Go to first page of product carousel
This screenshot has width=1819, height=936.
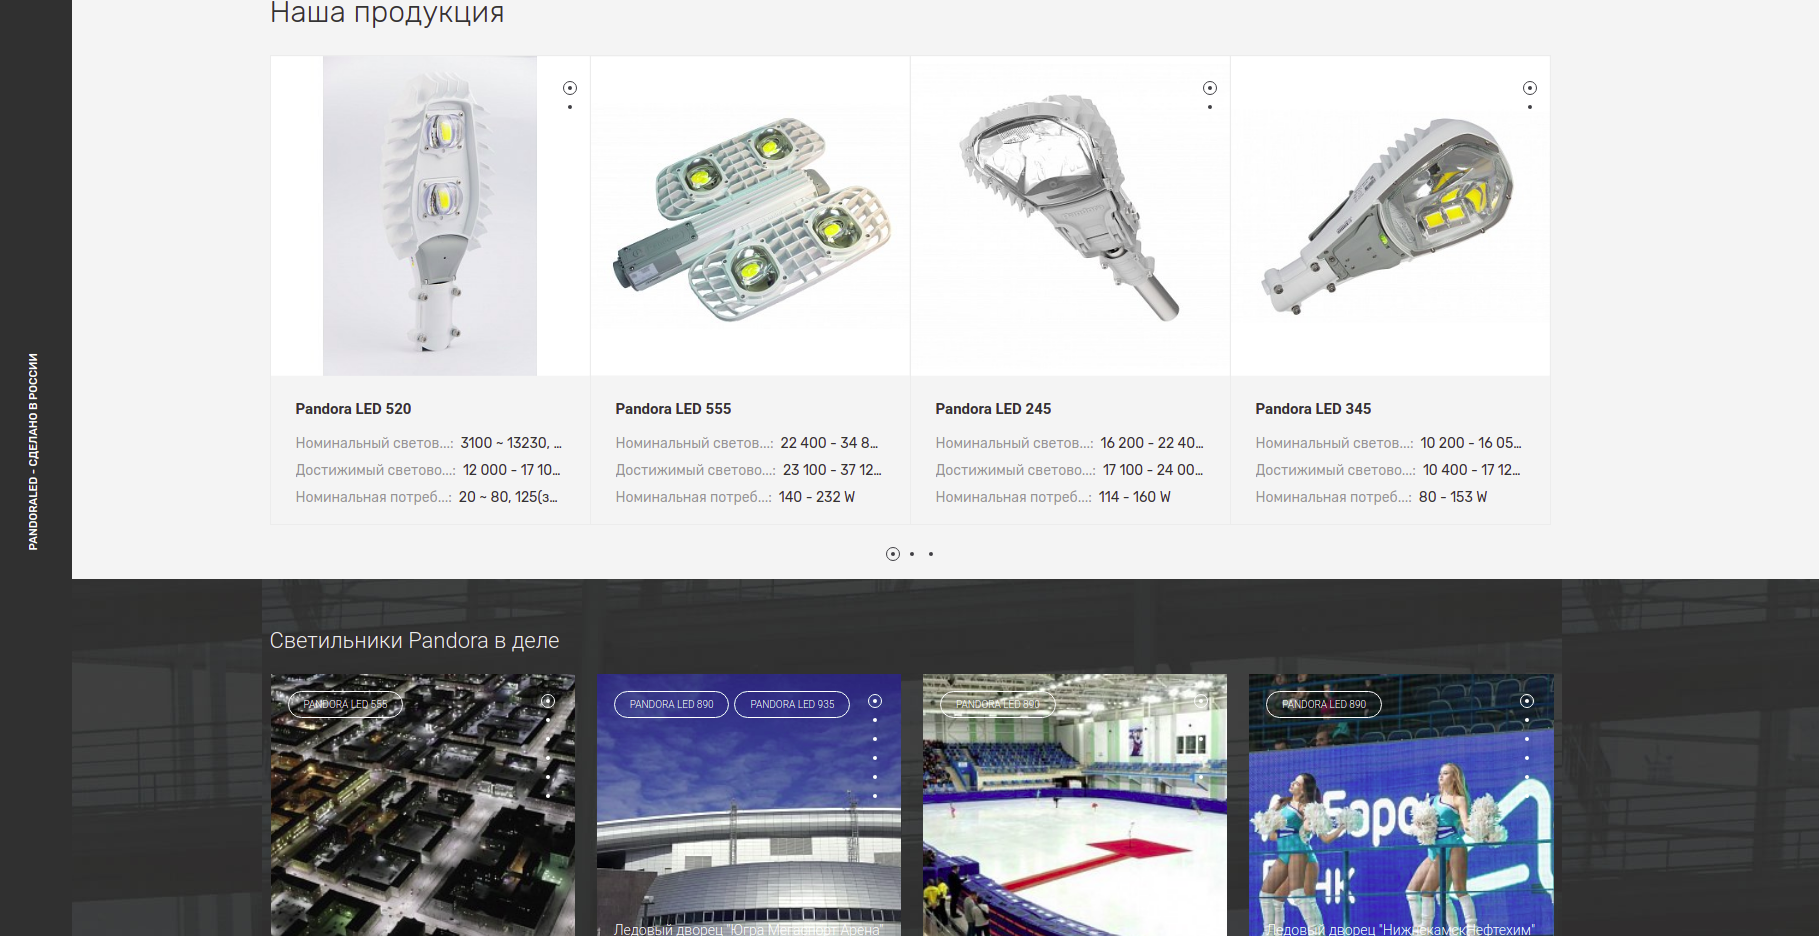tap(893, 554)
